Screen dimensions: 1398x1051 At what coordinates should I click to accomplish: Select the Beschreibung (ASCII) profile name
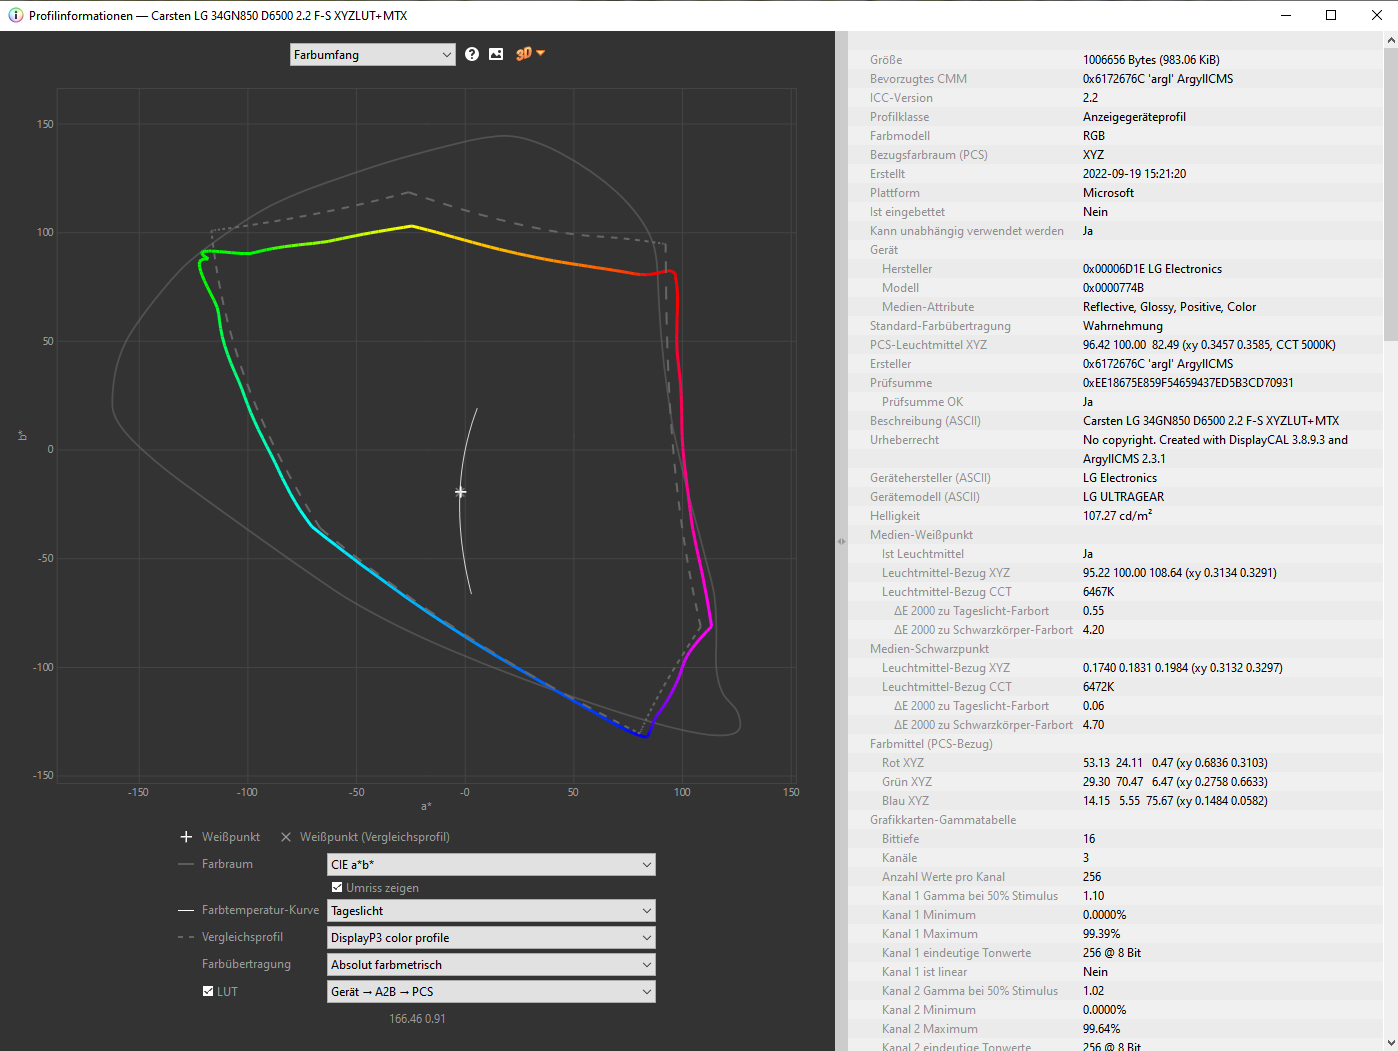point(1211,421)
